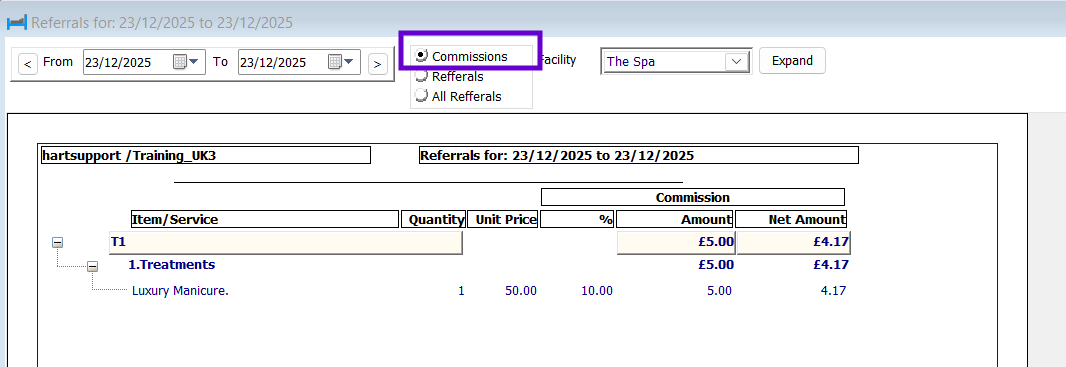1066x367 pixels.
Task: Open the From date calendar dropdown
Action: [x=186, y=62]
